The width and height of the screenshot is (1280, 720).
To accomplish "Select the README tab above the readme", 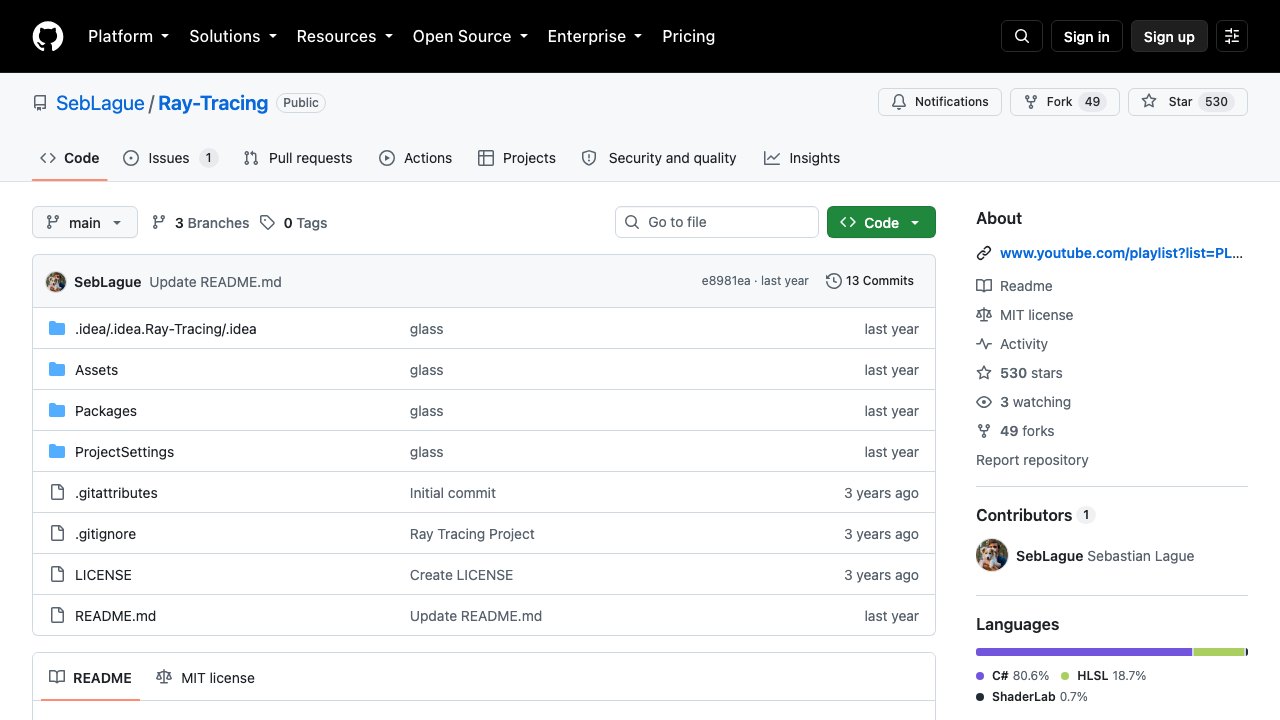I will click(90, 678).
